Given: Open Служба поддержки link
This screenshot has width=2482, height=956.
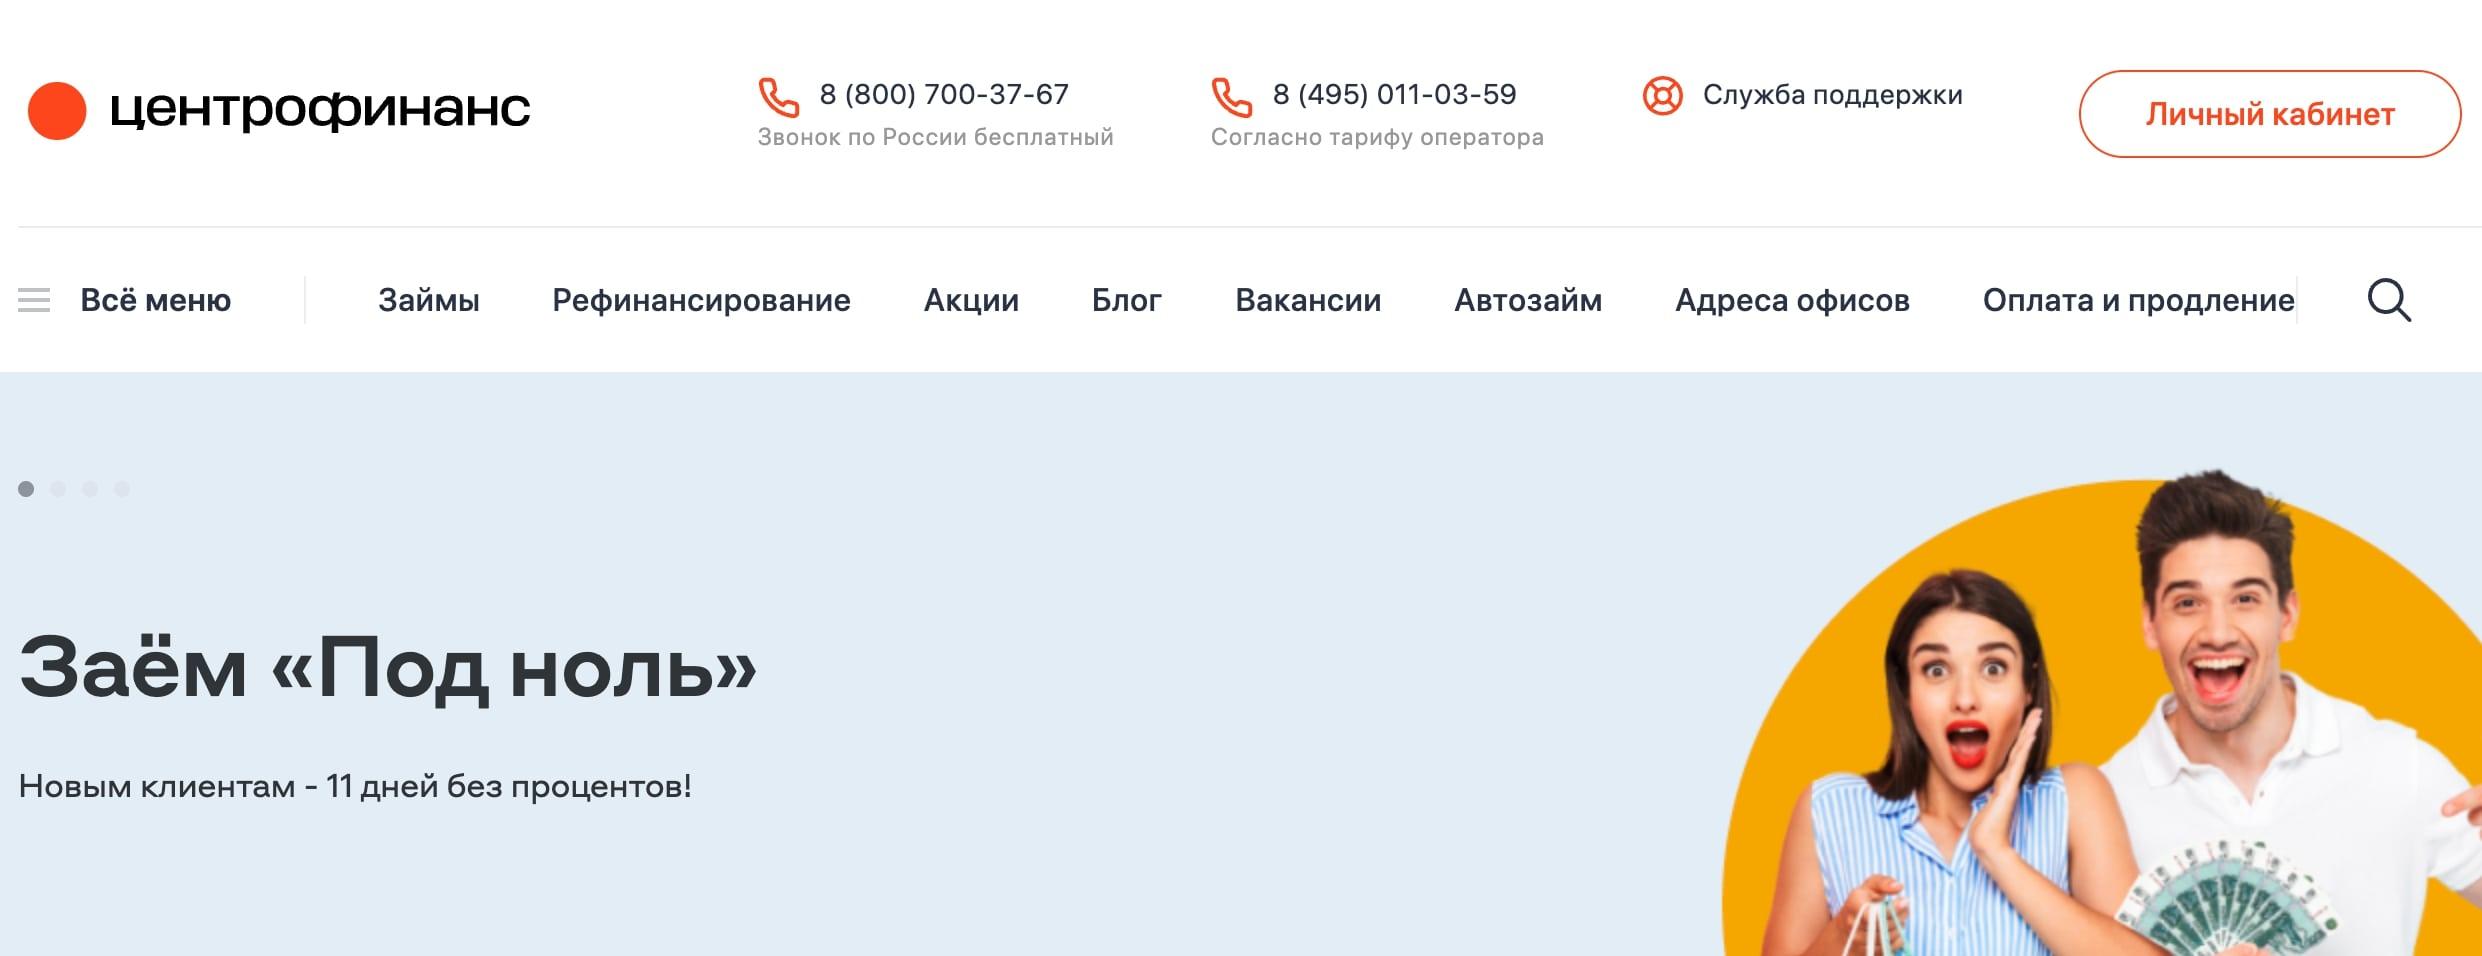Looking at the screenshot, I should point(1832,95).
